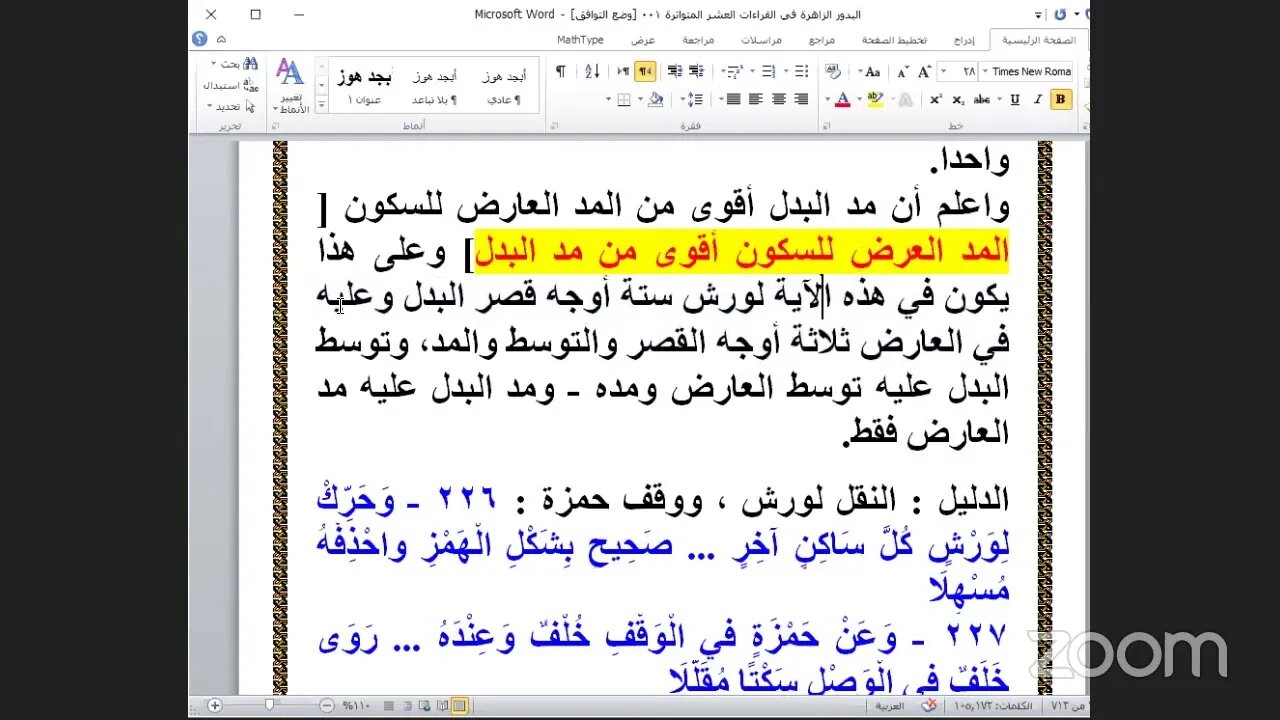Toggle Bold formatting
1280x720 pixels.
[1060, 99]
